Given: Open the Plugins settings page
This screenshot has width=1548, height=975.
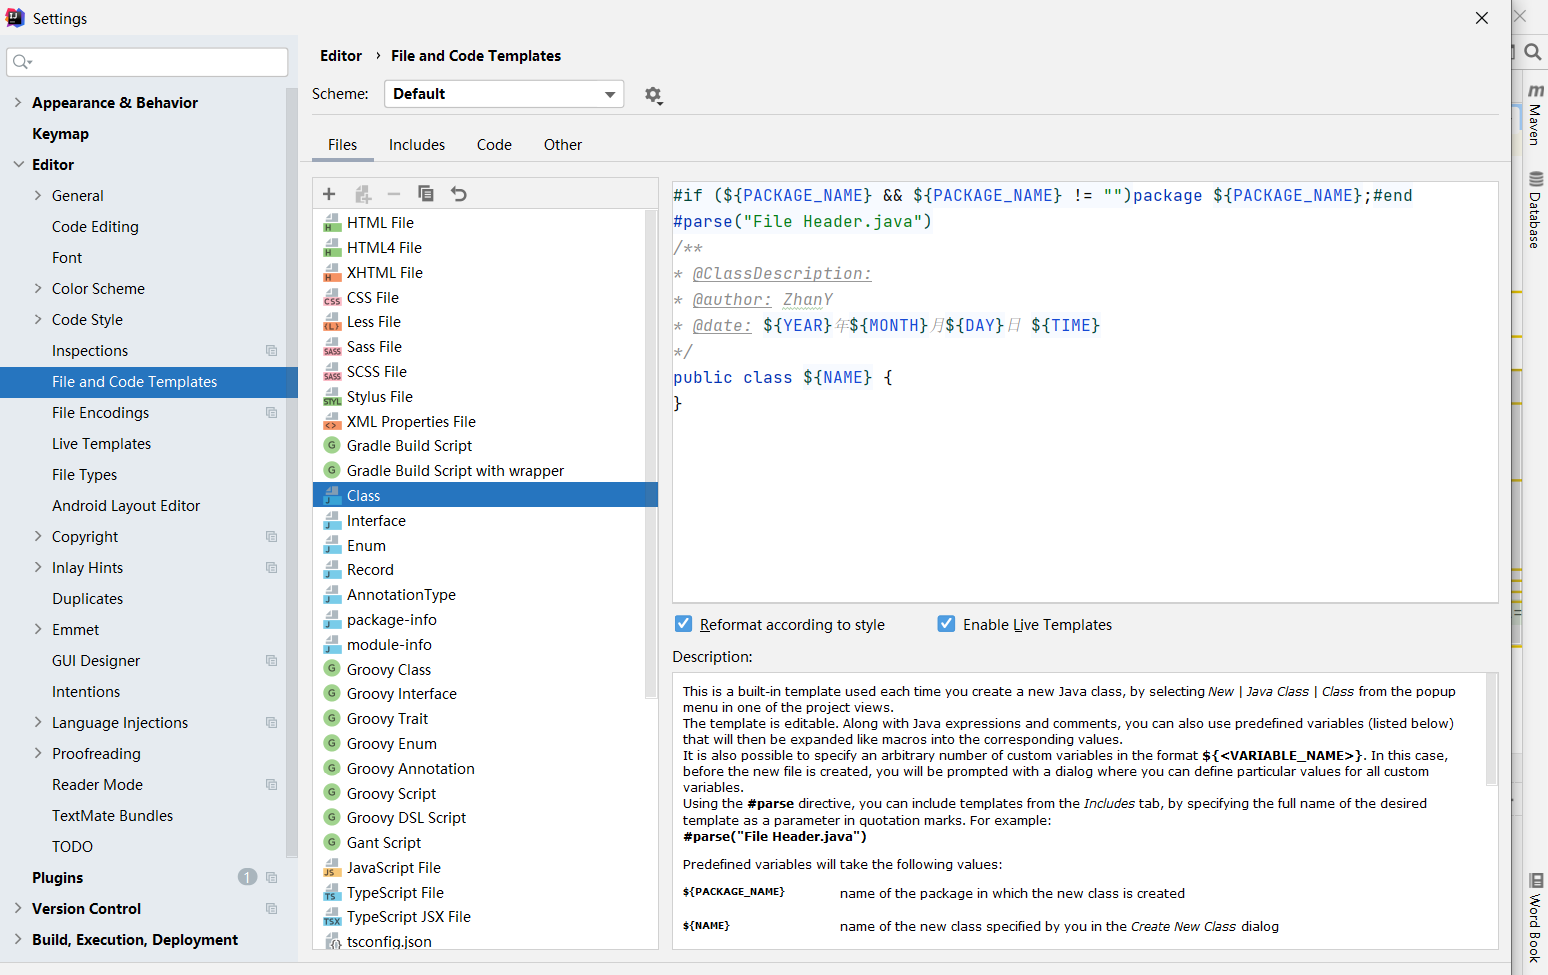Looking at the screenshot, I should [x=57, y=878].
